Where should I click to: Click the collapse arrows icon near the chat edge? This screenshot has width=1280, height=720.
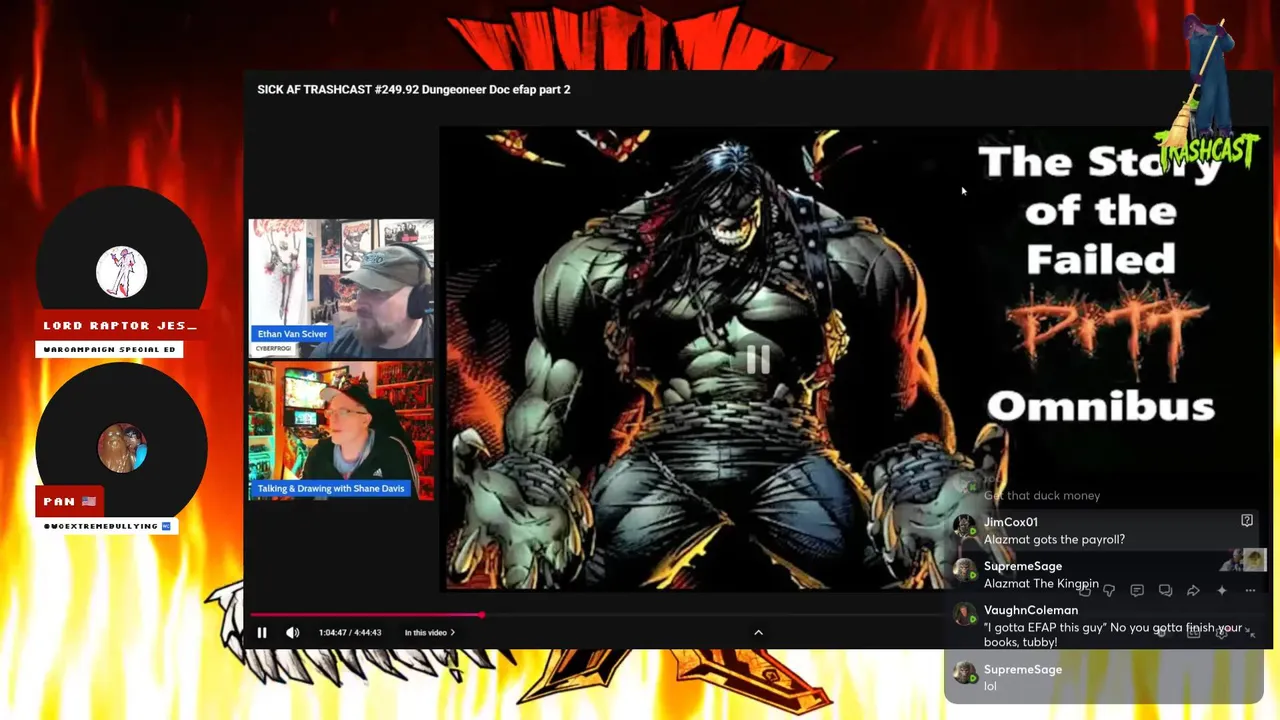[x=1251, y=634]
